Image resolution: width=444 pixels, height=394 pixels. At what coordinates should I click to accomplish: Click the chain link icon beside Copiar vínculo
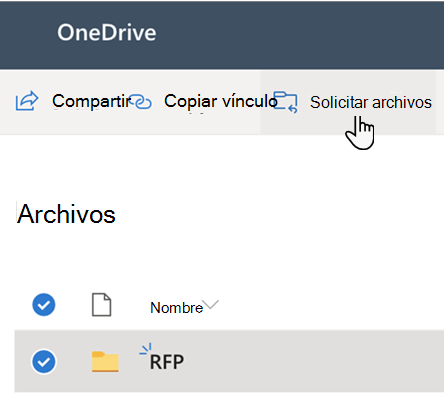(x=141, y=102)
